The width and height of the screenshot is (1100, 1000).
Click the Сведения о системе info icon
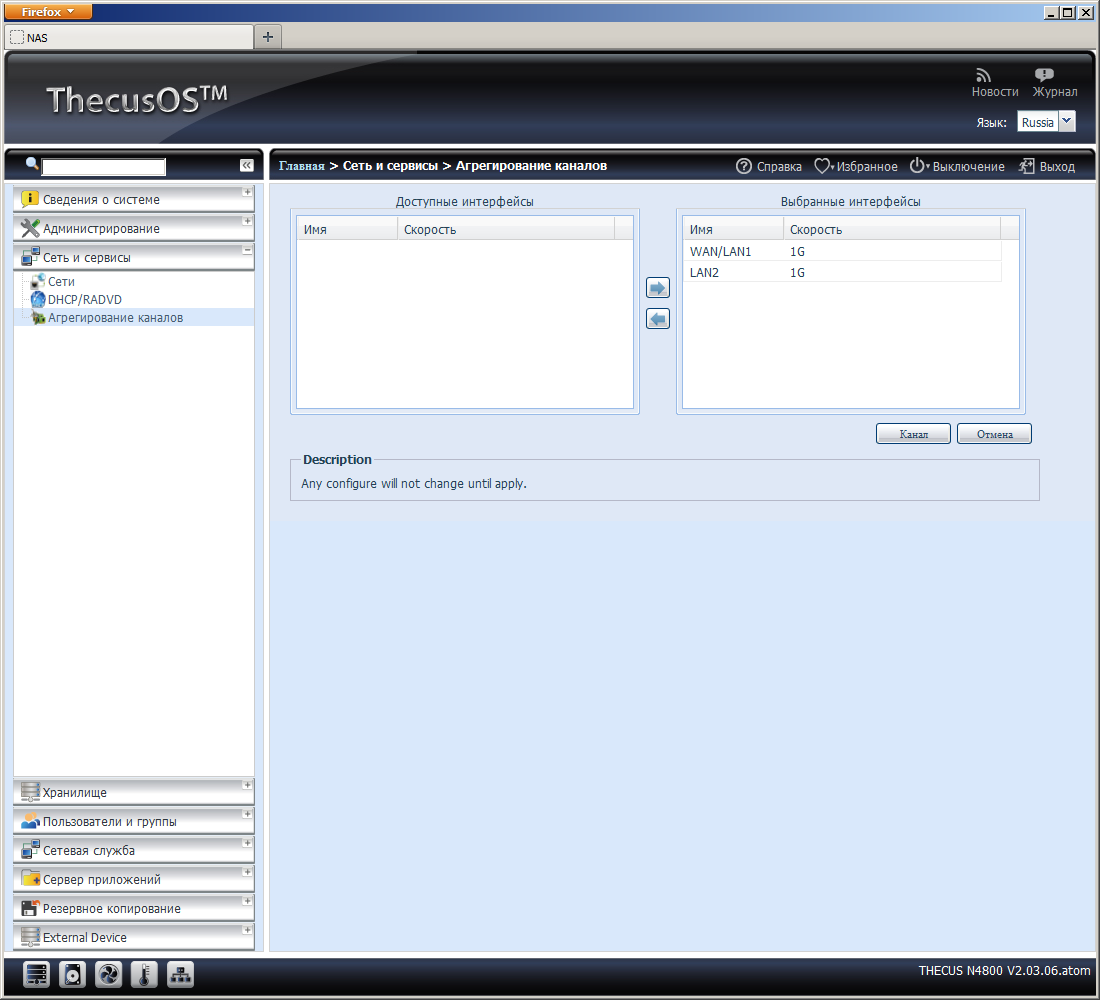pyautogui.click(x=29, y=199)
